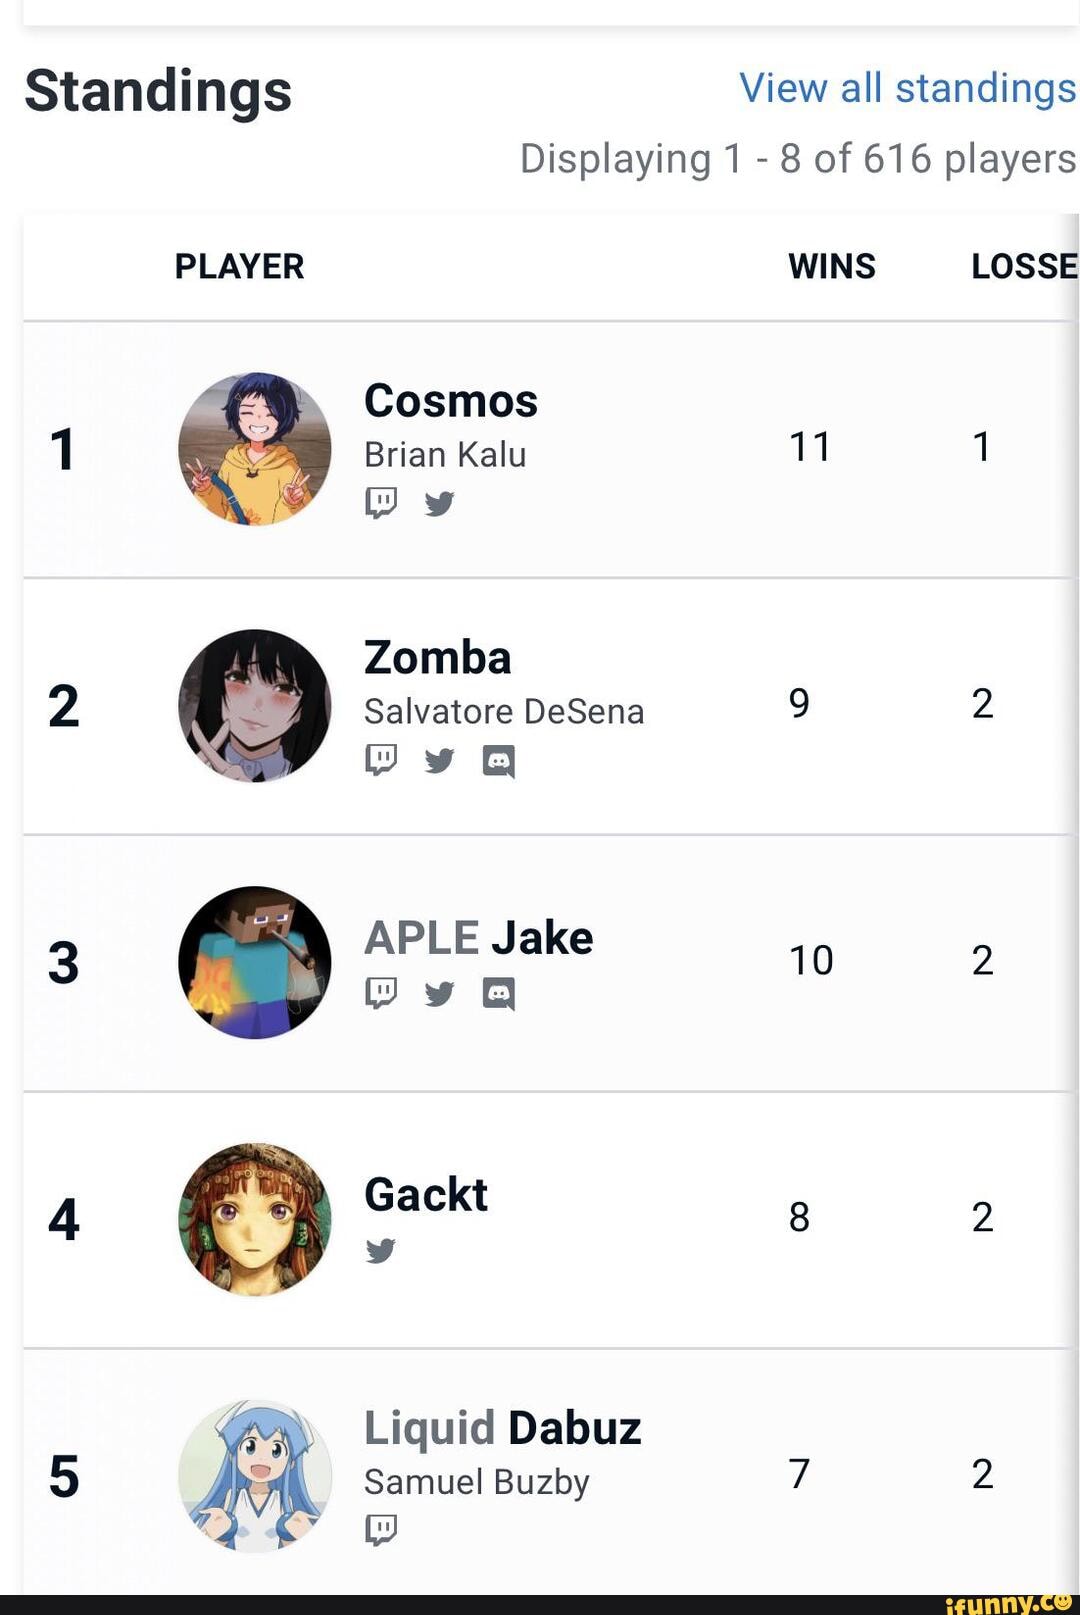This screenshot has width=1080, height=1615.
Task: Open Zomba's Twitch icon
Action: (x=381, y=760)
